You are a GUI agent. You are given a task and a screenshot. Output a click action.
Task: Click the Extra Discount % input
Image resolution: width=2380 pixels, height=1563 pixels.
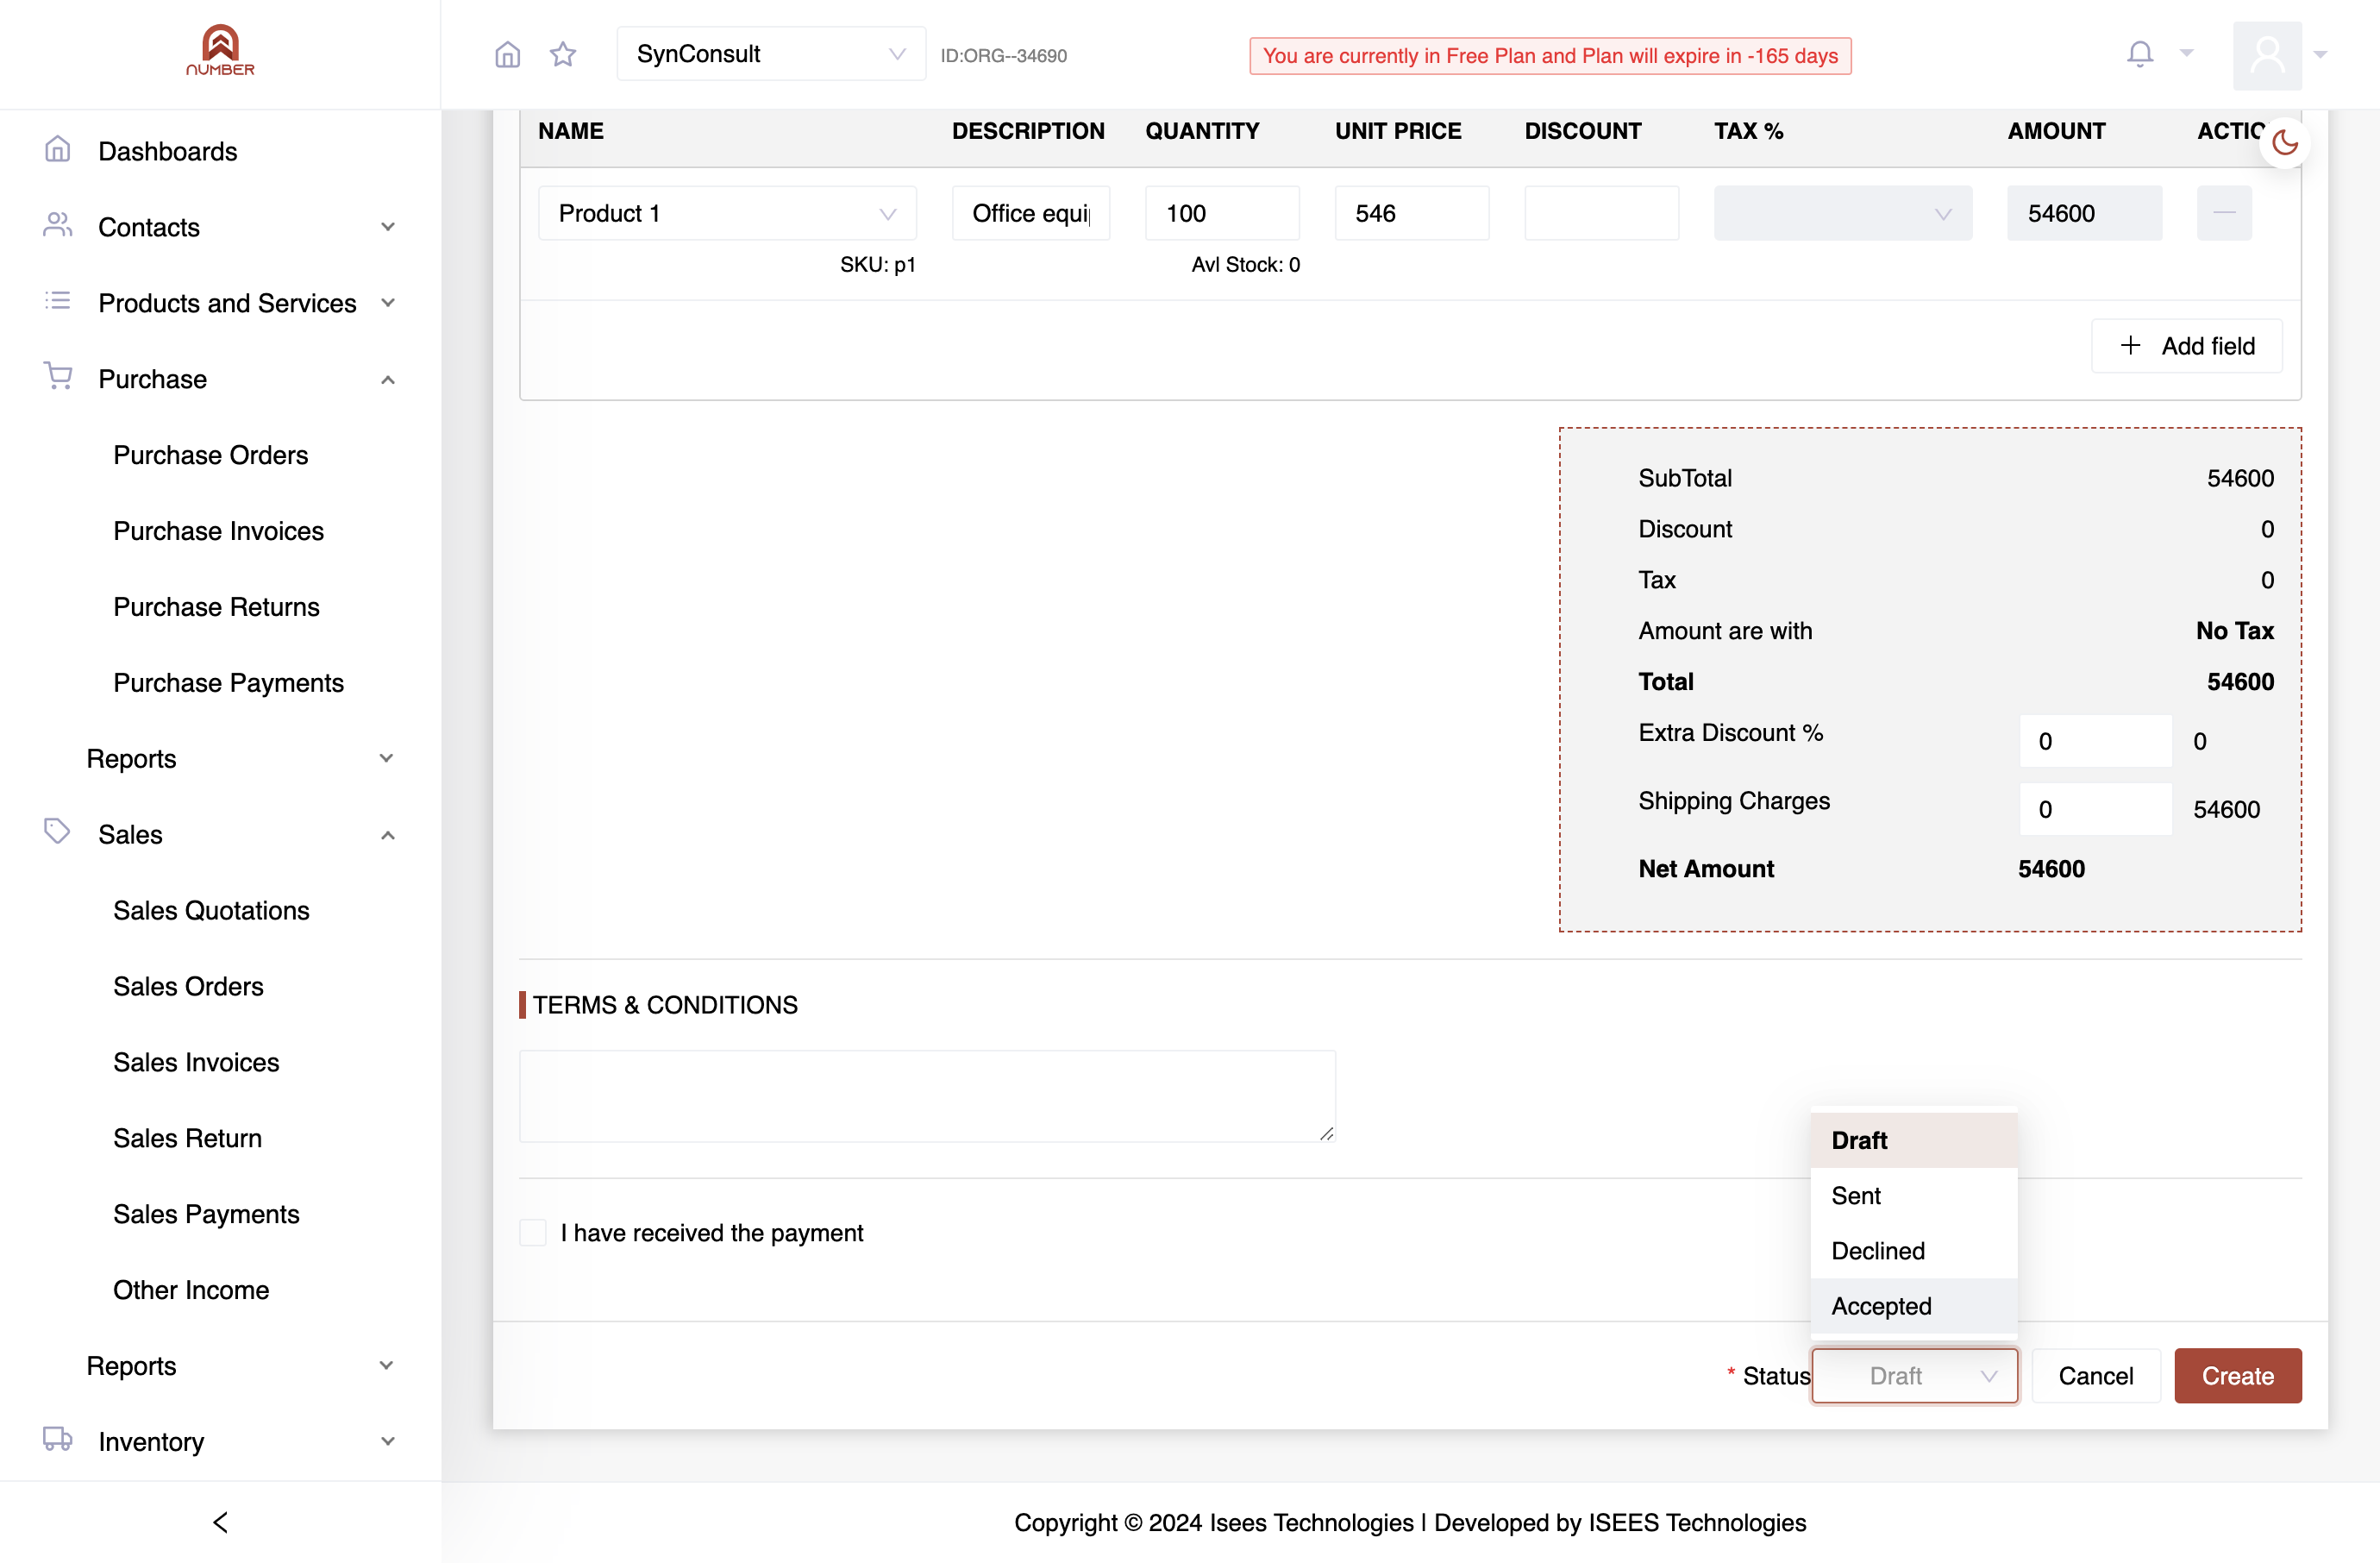click(x=2095, y=741)
